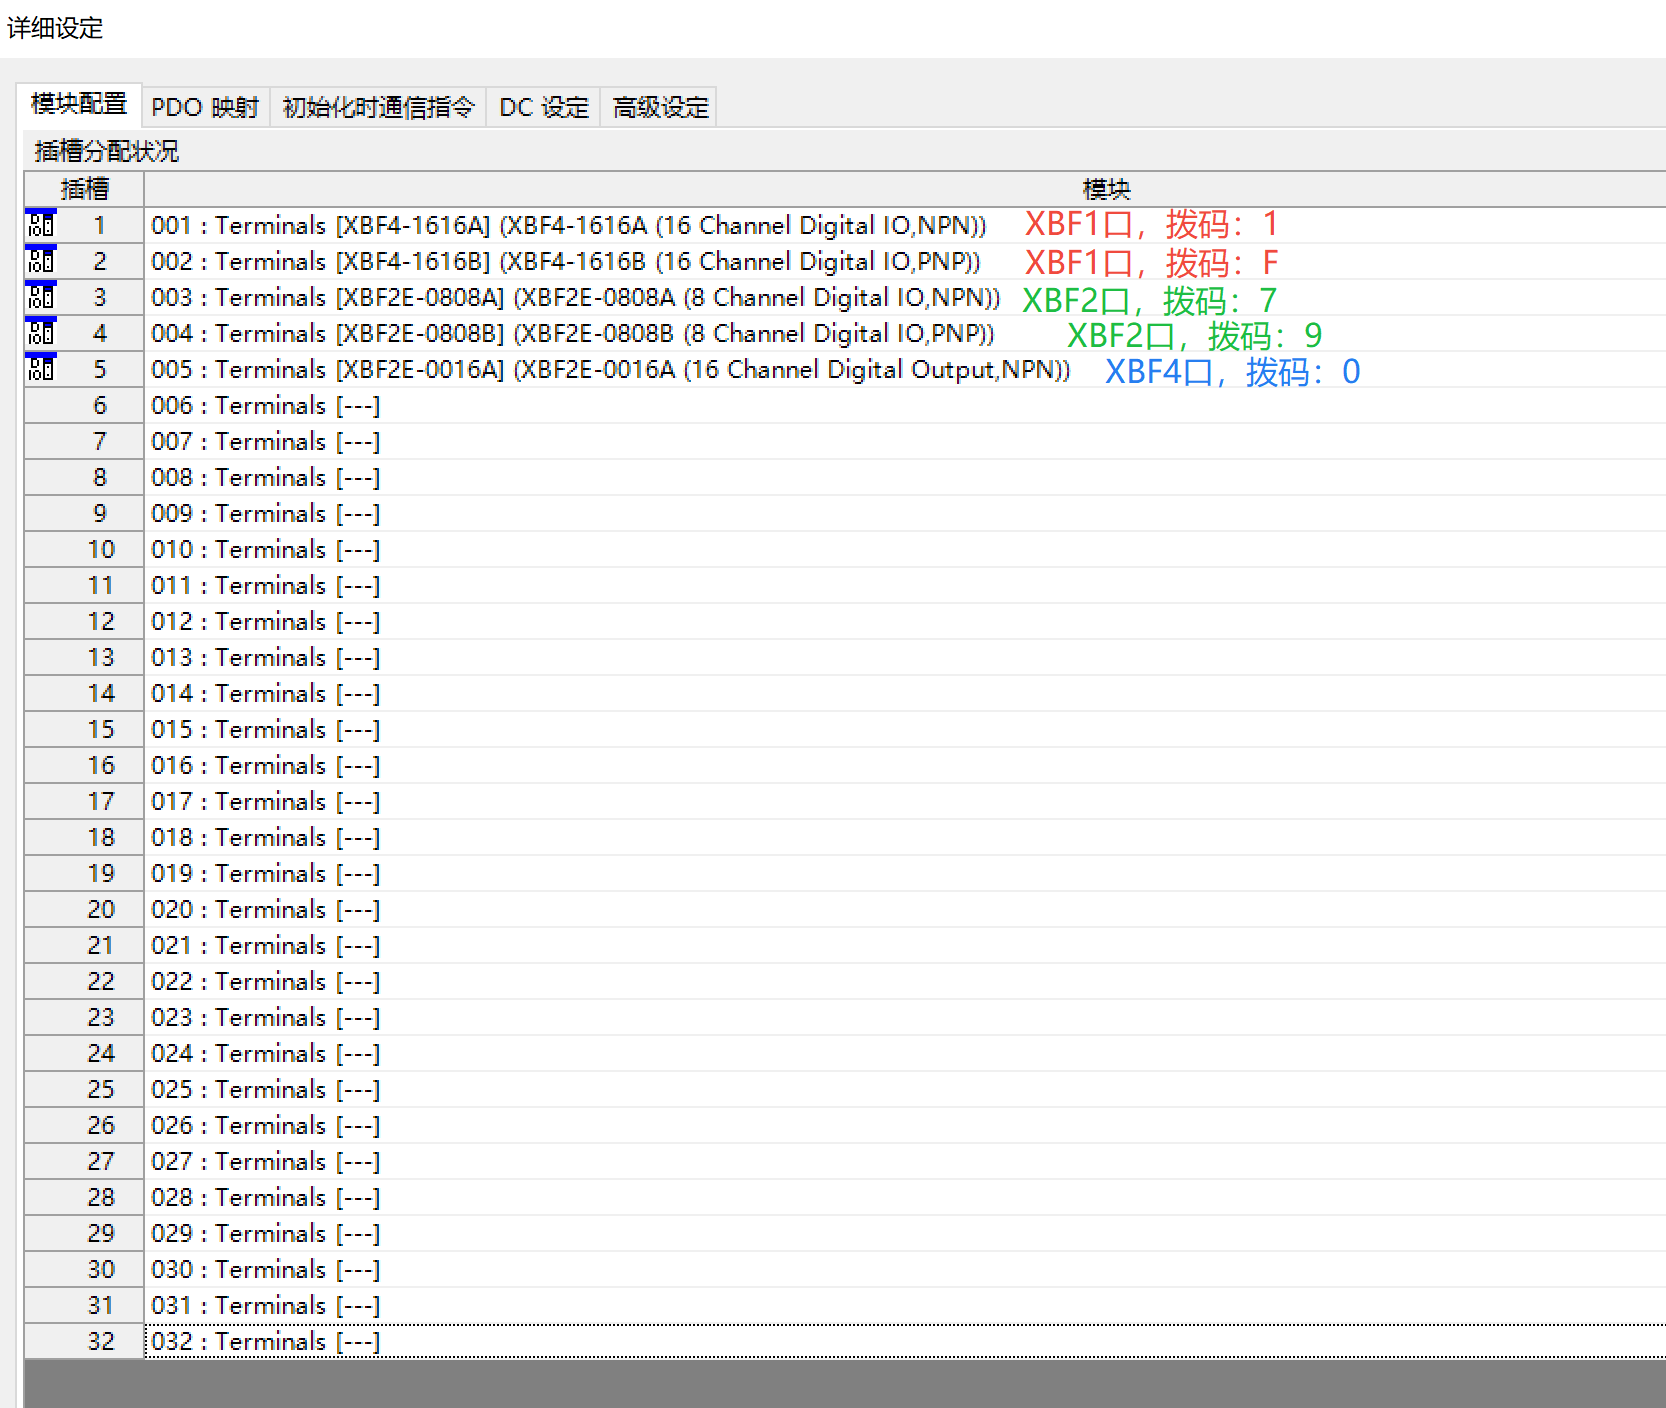Image resolution: width=1666 pixels, height=1408 pixels.
Task: Switch to the PDO 映射 tab
Action: point(205,107)
